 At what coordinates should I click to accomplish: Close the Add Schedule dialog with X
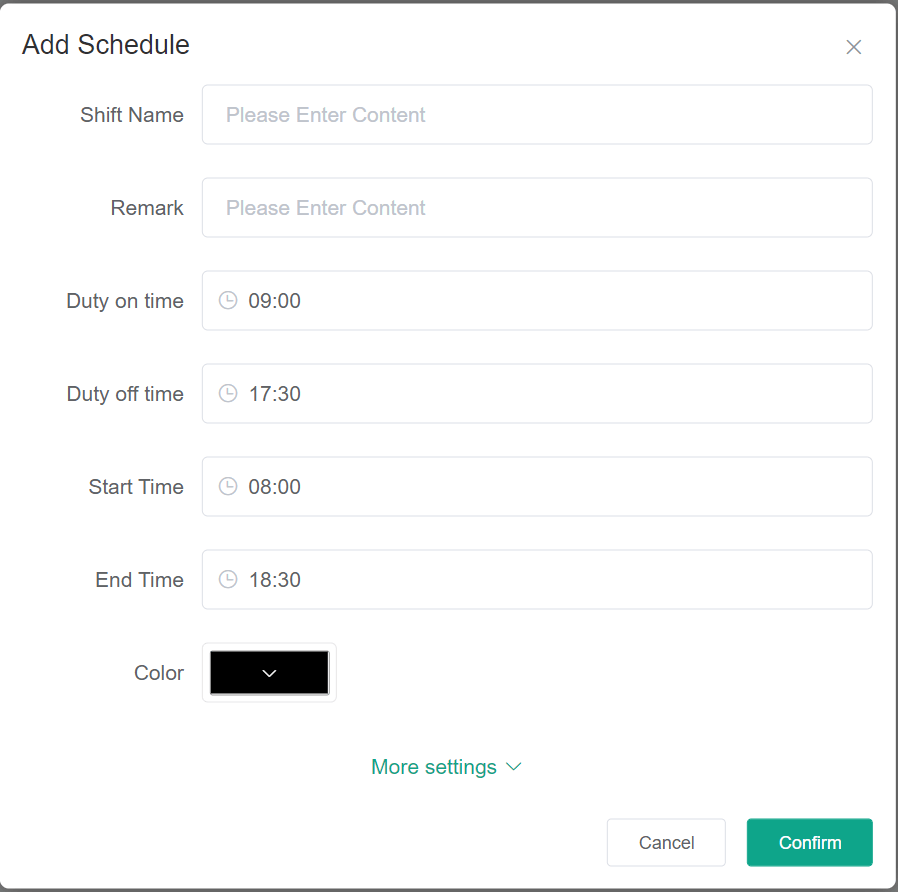click(853, 47)
